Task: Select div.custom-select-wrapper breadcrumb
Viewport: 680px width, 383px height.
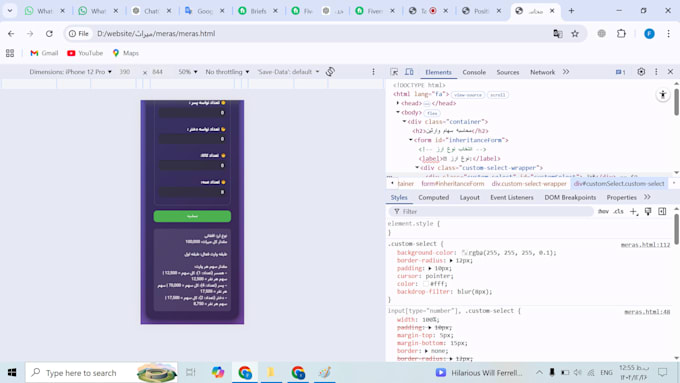Action: [529, 184]
